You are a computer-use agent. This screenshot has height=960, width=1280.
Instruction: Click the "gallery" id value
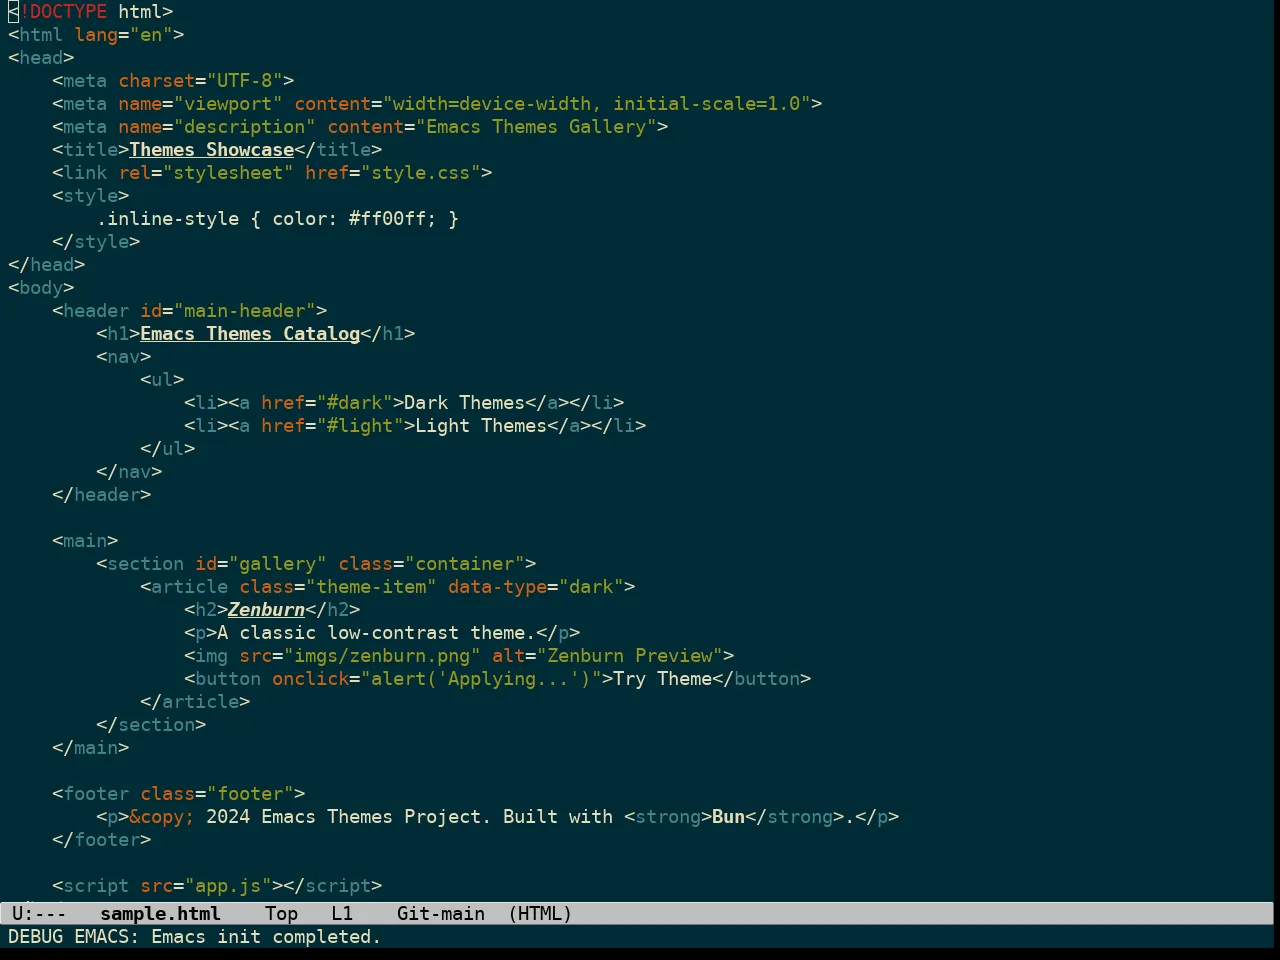pos(277,563)
